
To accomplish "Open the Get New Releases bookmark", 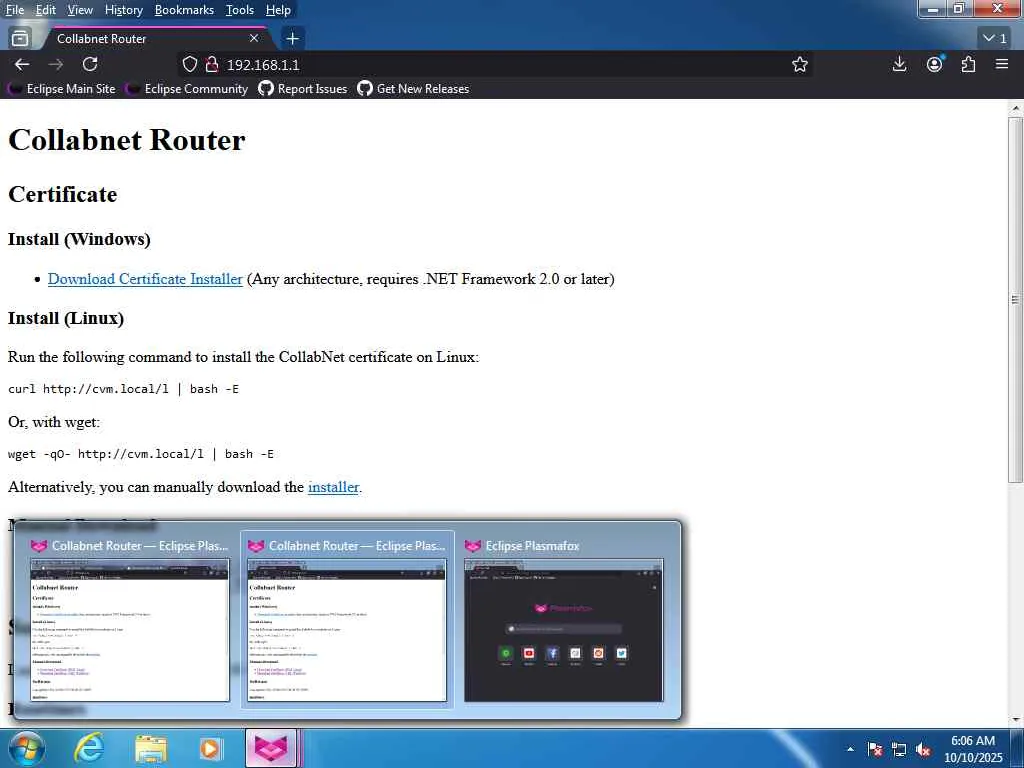I will pyautogui.click(x=413, y=89).
